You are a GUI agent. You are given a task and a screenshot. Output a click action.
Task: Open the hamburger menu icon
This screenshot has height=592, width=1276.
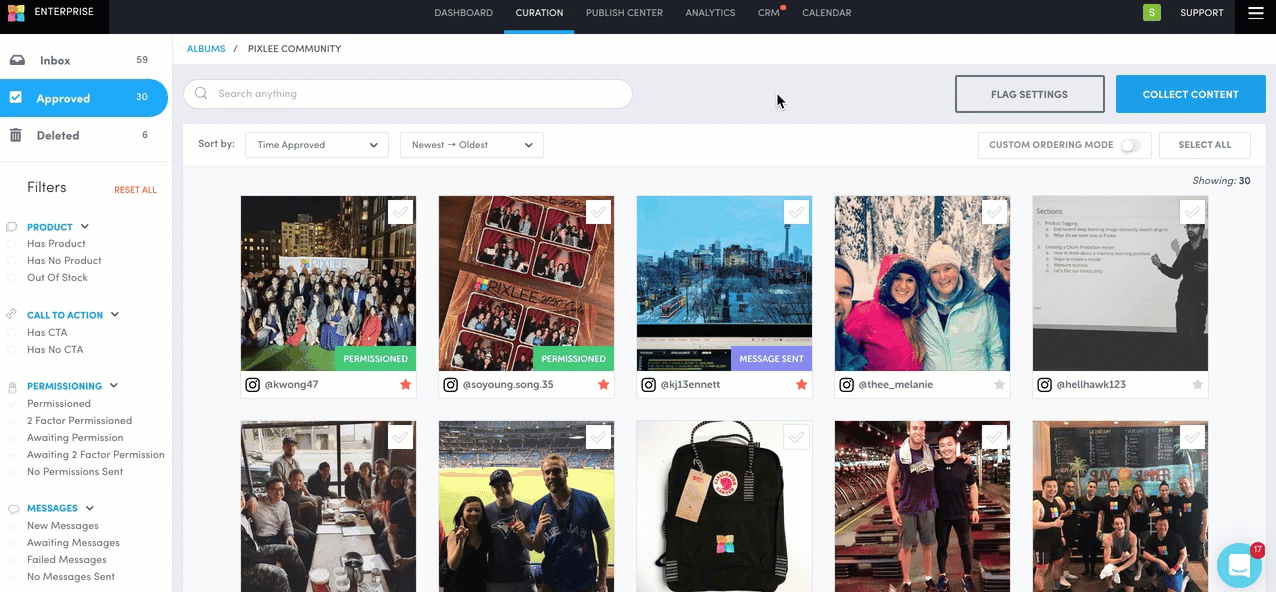coord(1256,13)
